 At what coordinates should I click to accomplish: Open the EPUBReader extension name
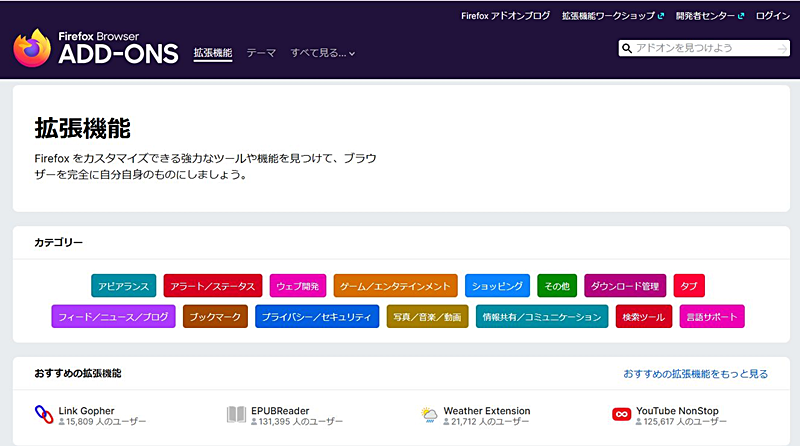[280, 411]
